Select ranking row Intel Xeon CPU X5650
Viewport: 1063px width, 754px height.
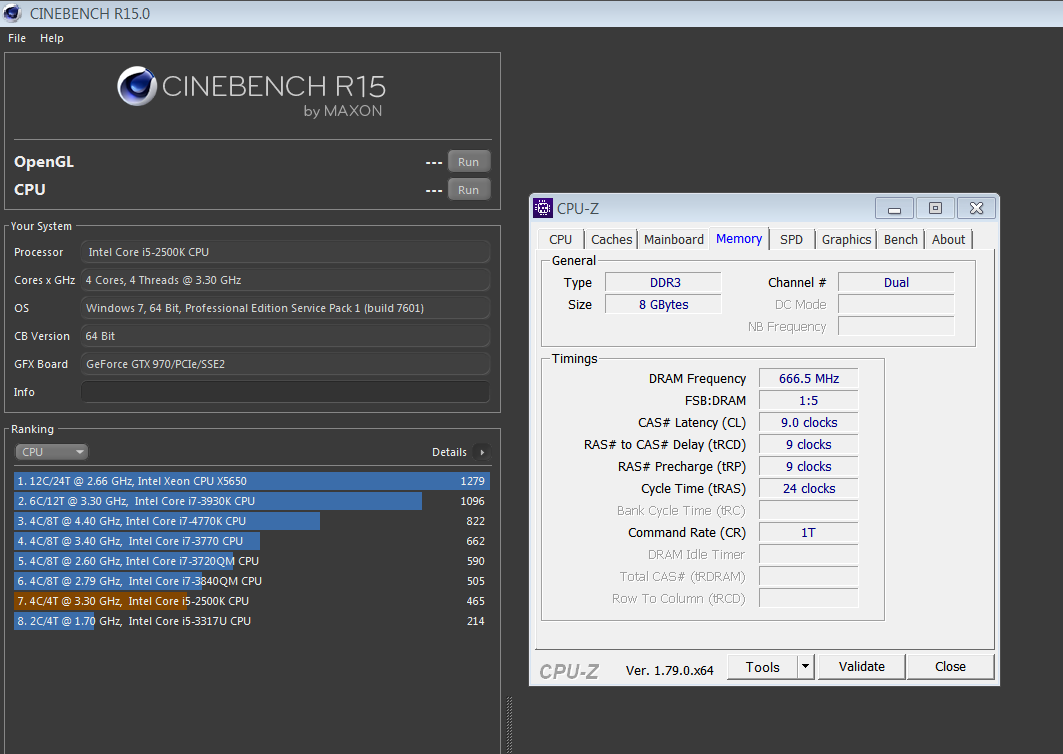(252, 481)
